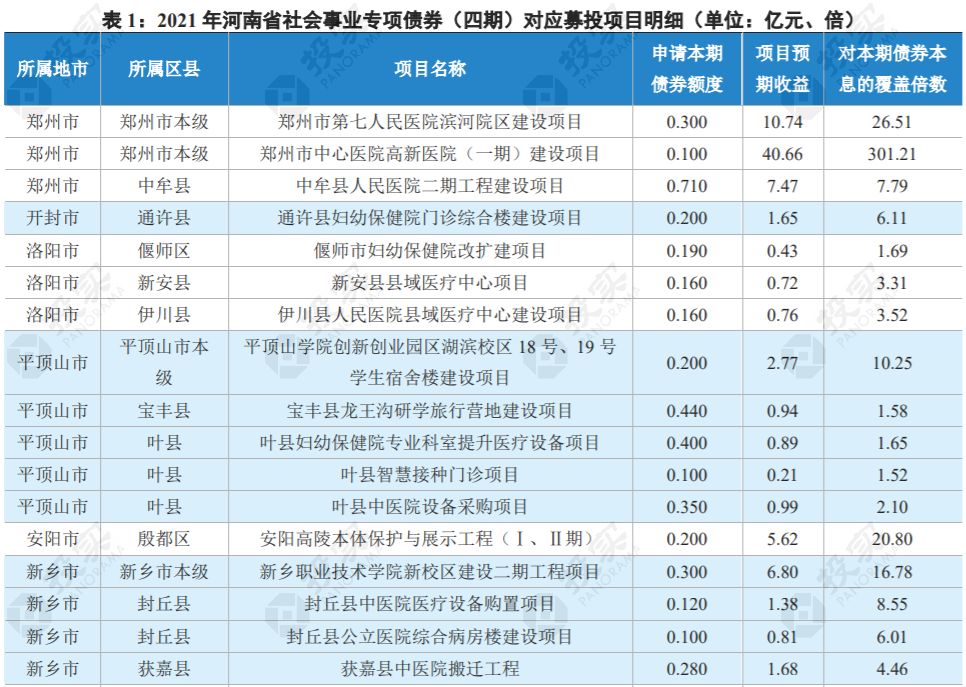966x687 pixels.
Task: Select 新乡职业技术学院新校区建设二期工程项目 cell
Action: pyautogui.click(x=430, y=572)
